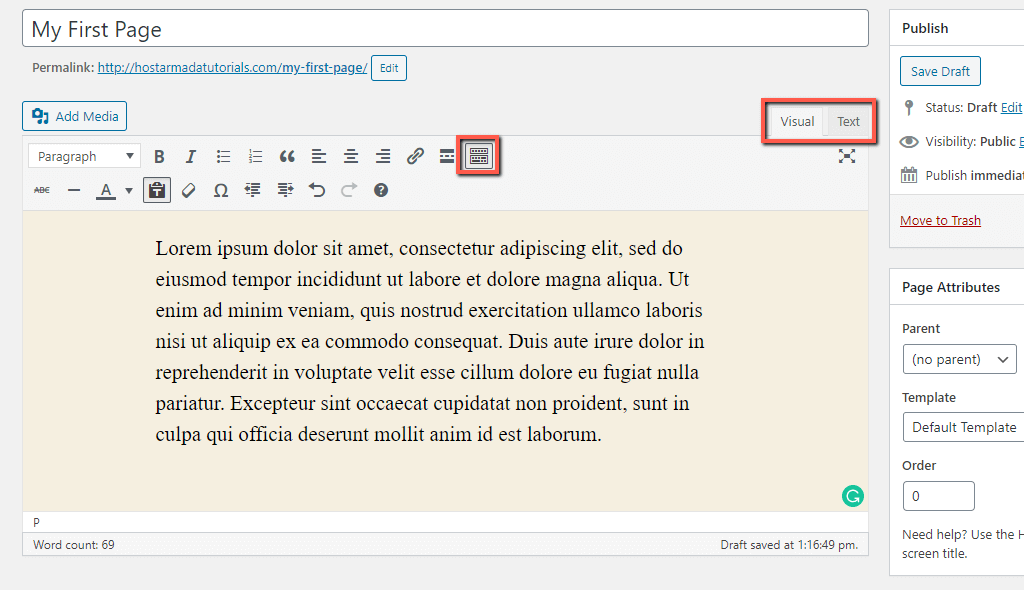Click the Page Attributes heading
1024x590 pixels.
click(951, 287)
